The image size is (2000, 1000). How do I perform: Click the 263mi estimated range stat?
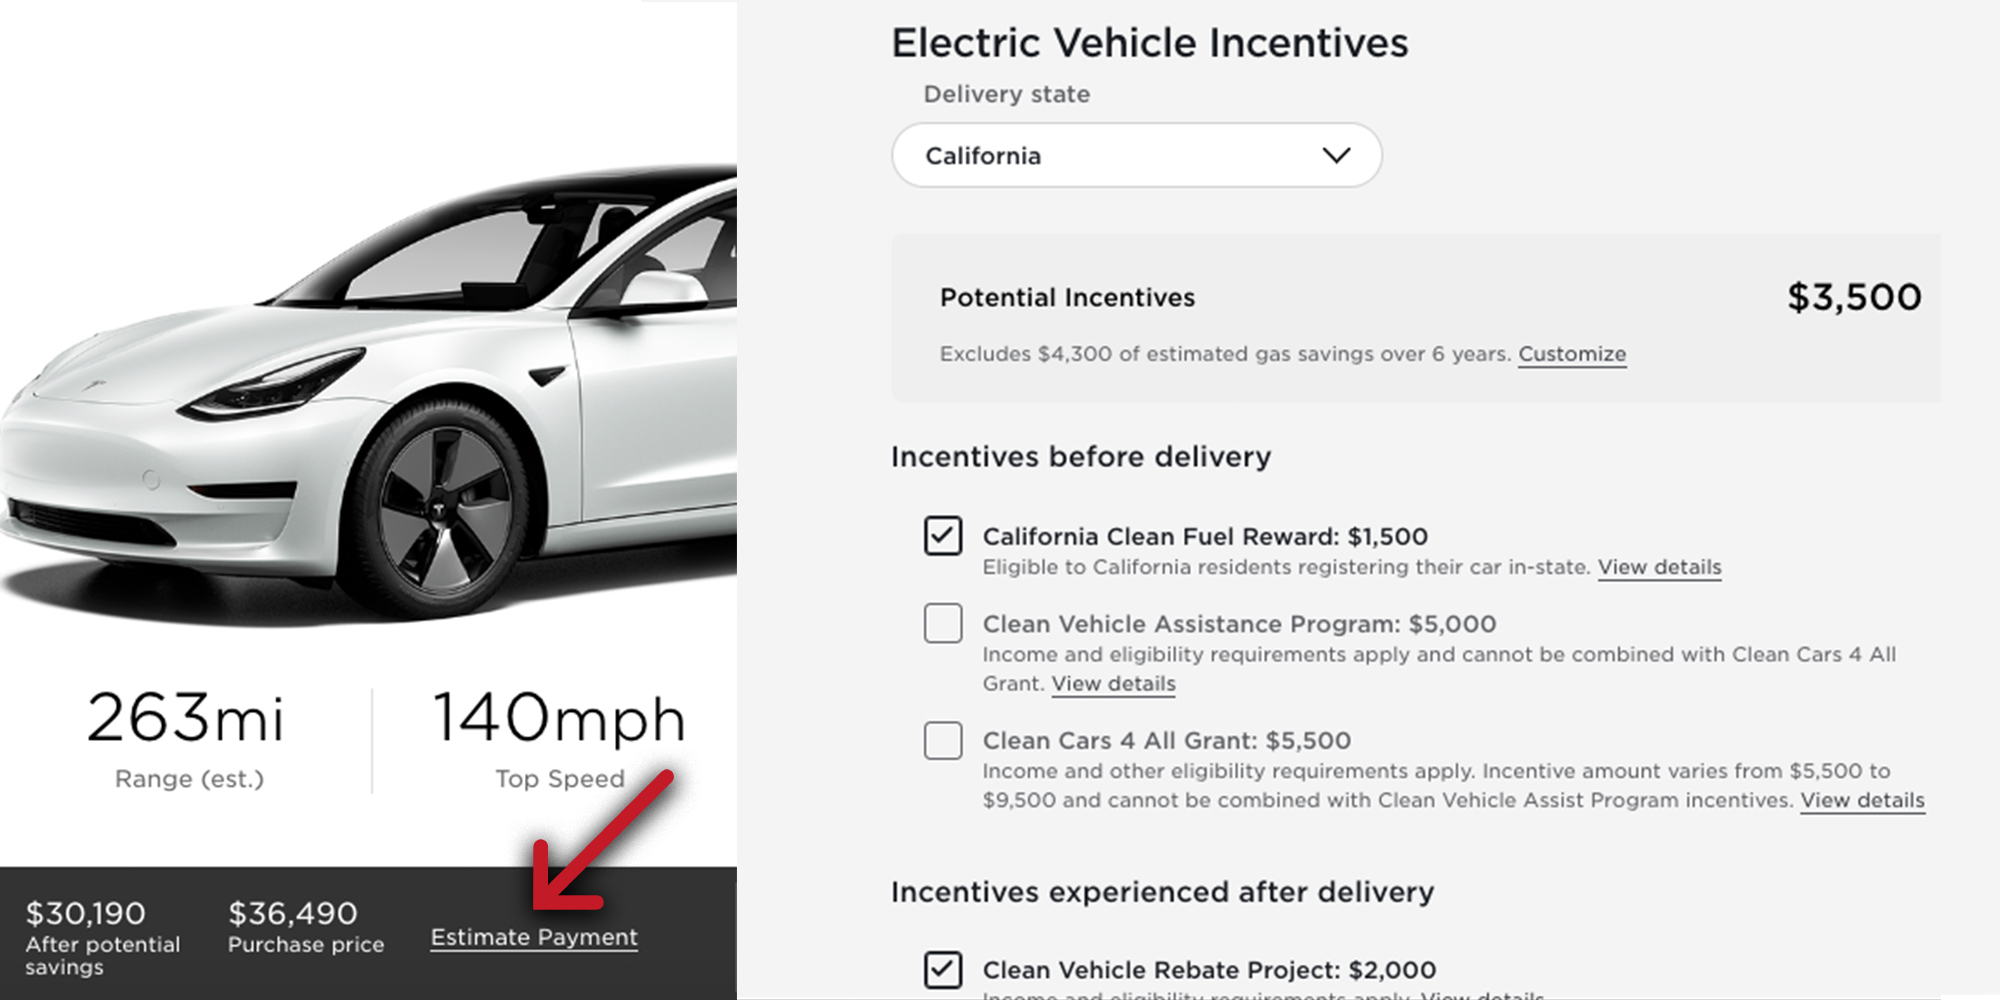pos(186,718)
